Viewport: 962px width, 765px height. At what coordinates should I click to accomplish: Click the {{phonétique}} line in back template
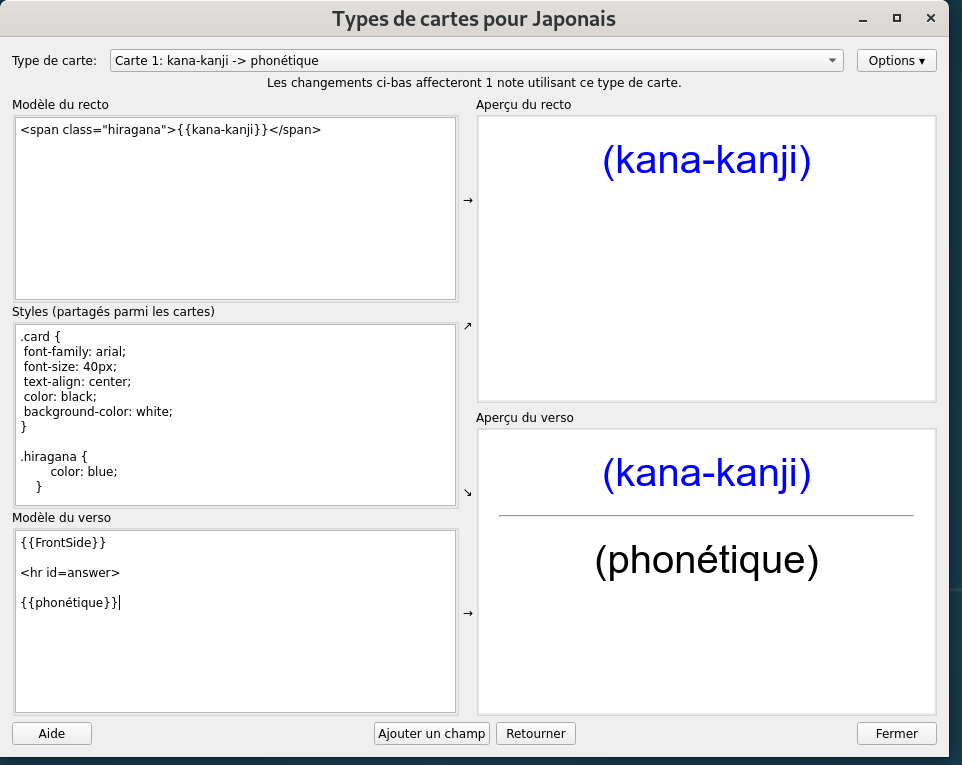click(x=69, y=603)
